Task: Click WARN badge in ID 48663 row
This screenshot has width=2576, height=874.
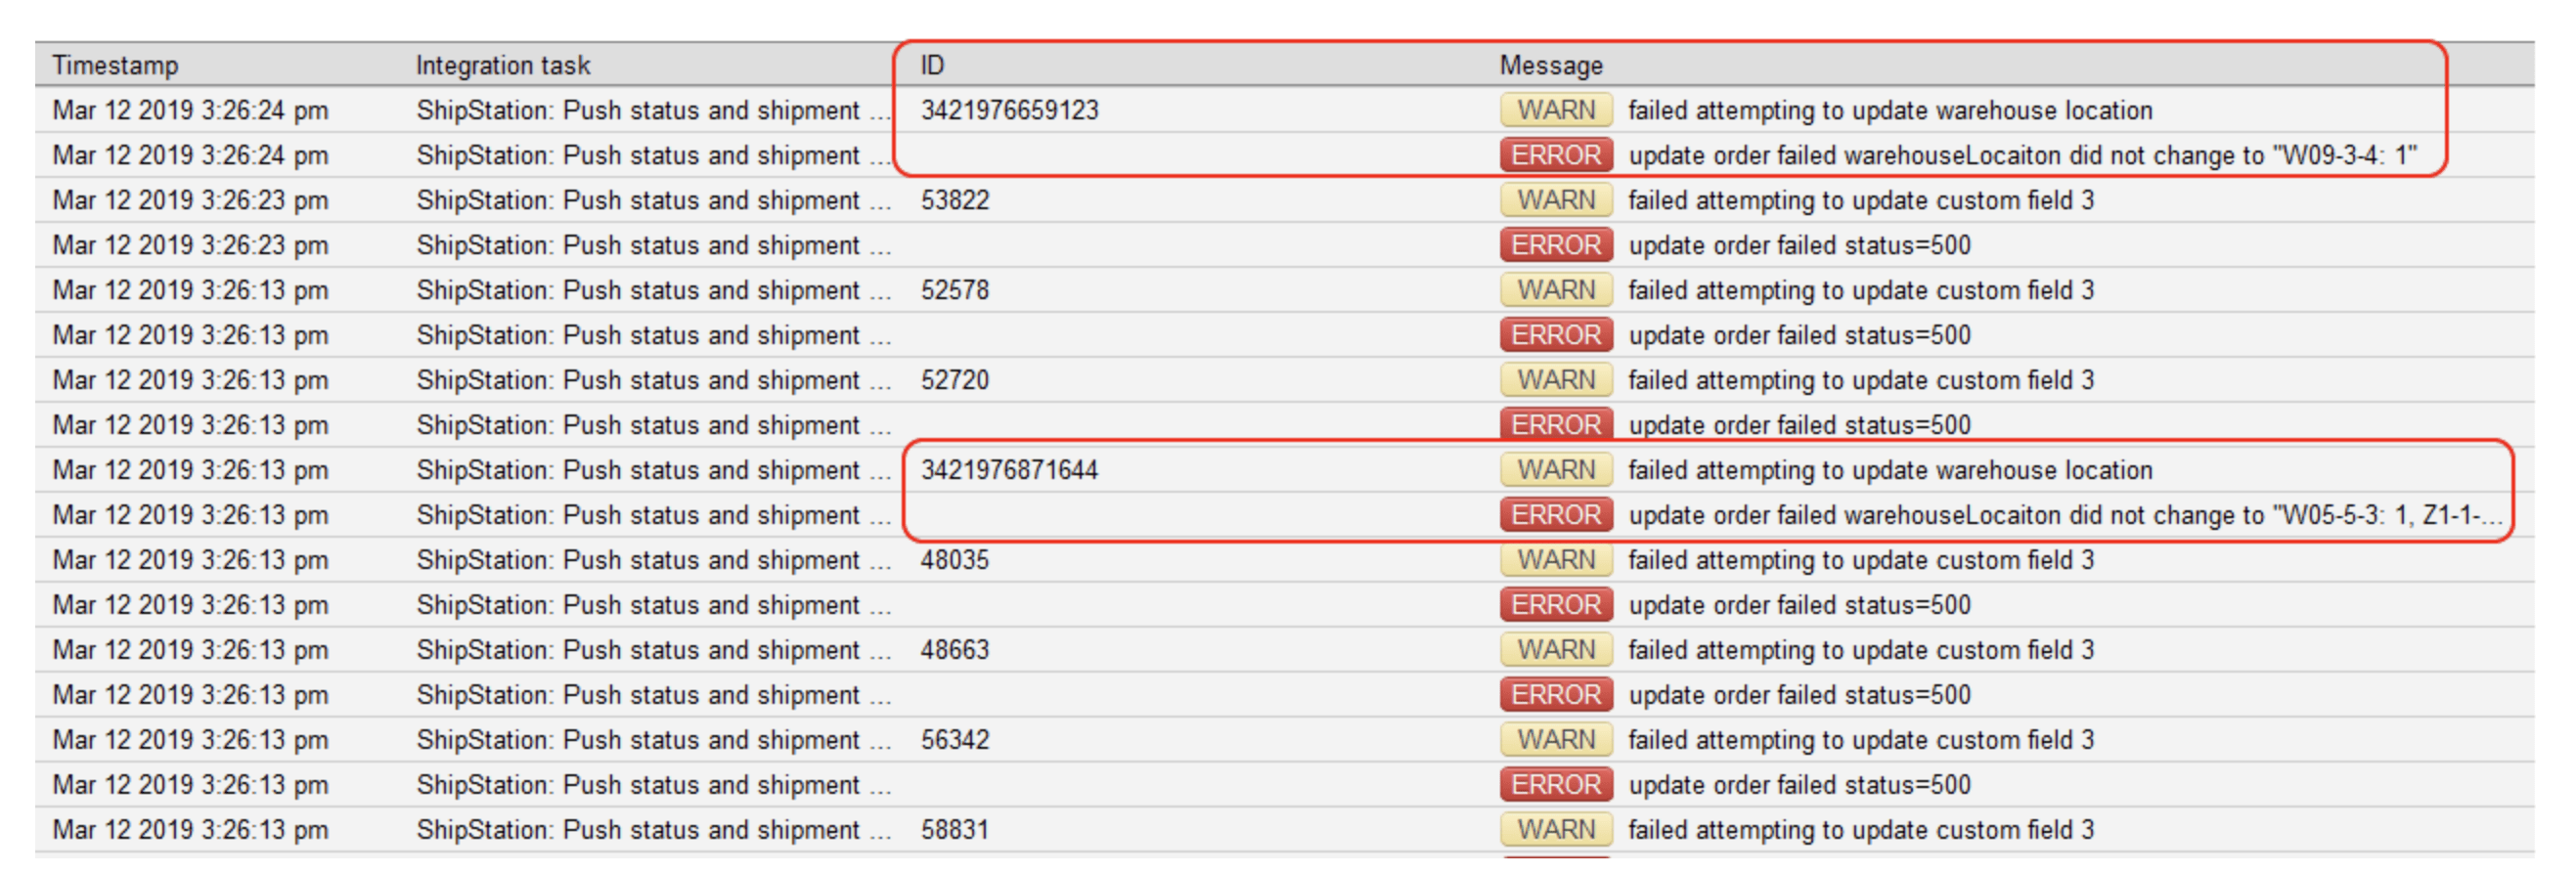Action: tap(1556, 650)
